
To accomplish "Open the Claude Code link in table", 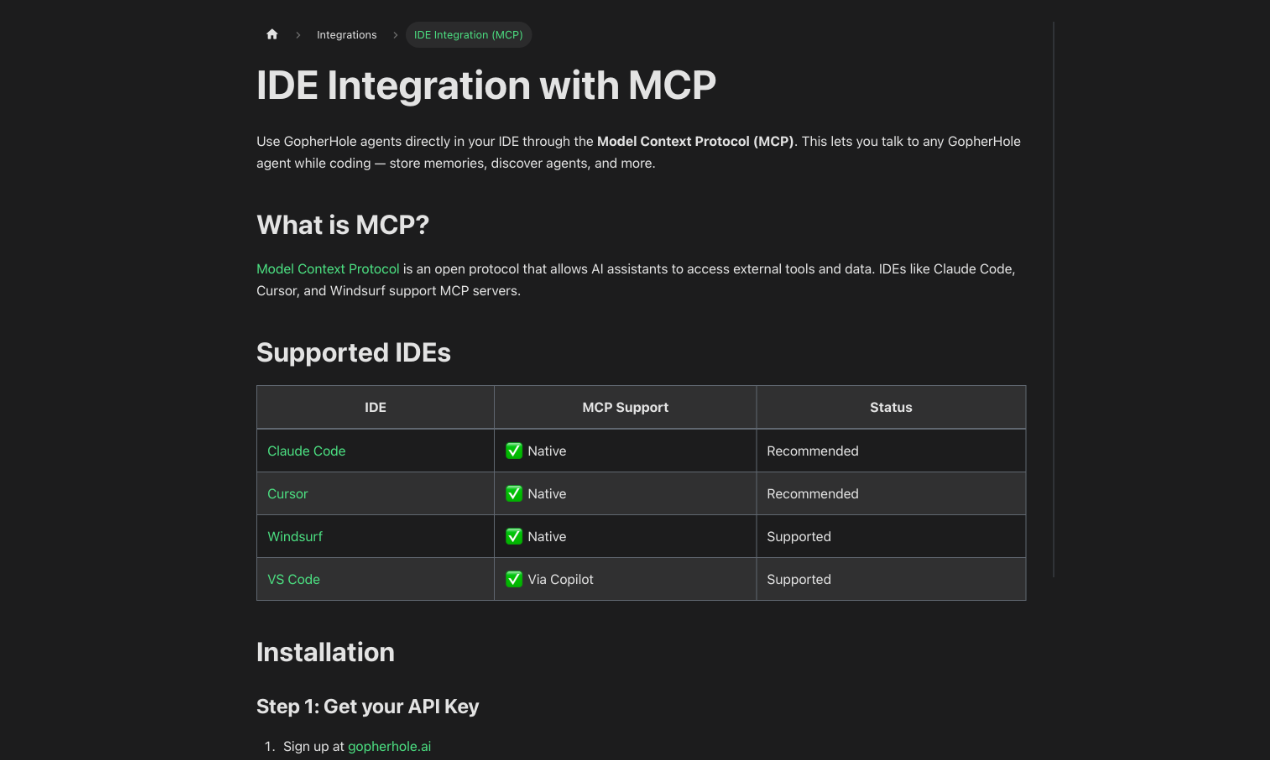I will coord(306,451).
